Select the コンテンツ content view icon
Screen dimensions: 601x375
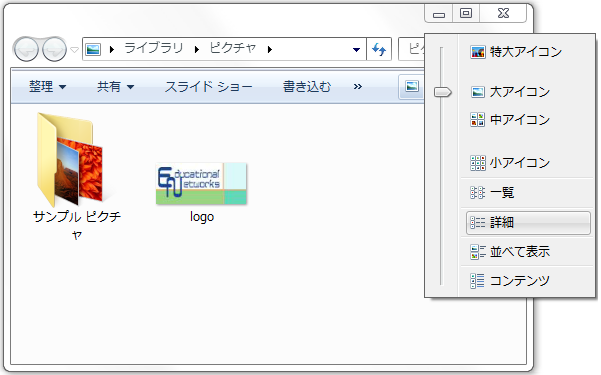point(478,281)
